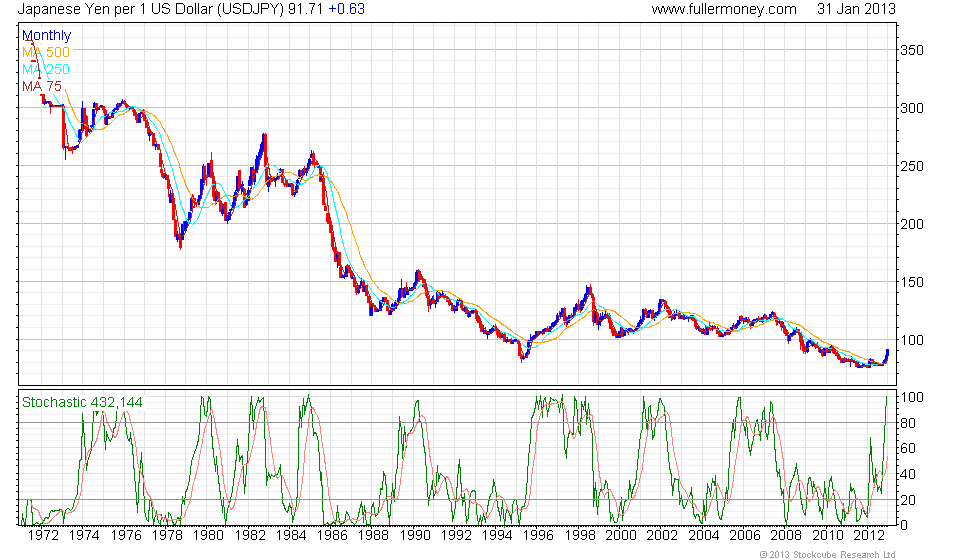Image resolution: width=980 pixels, height=560 pixels.
Task: Click the year label 1996
Action: (x=538, y=536)
